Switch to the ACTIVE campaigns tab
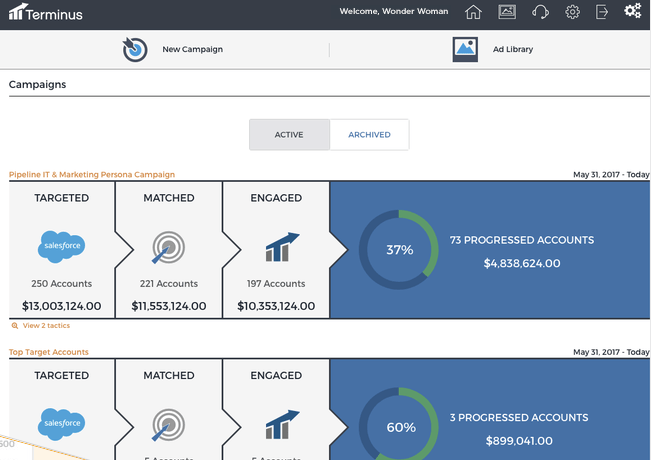The image size is (651, 460). tap(289, 135)
